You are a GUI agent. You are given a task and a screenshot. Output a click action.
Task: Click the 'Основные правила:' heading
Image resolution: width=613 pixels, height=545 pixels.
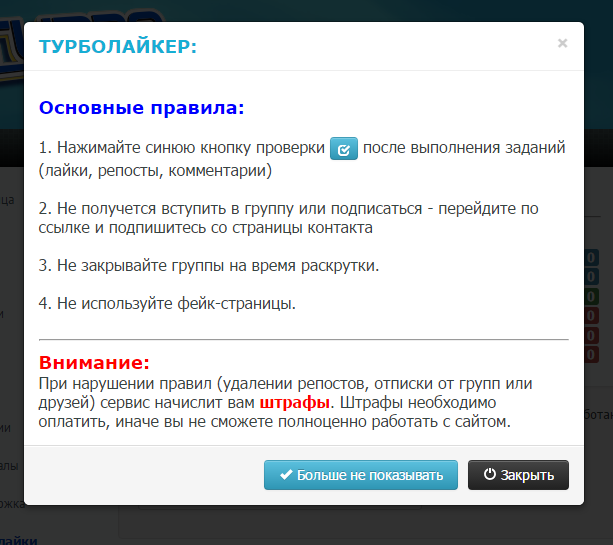point(141,107)
